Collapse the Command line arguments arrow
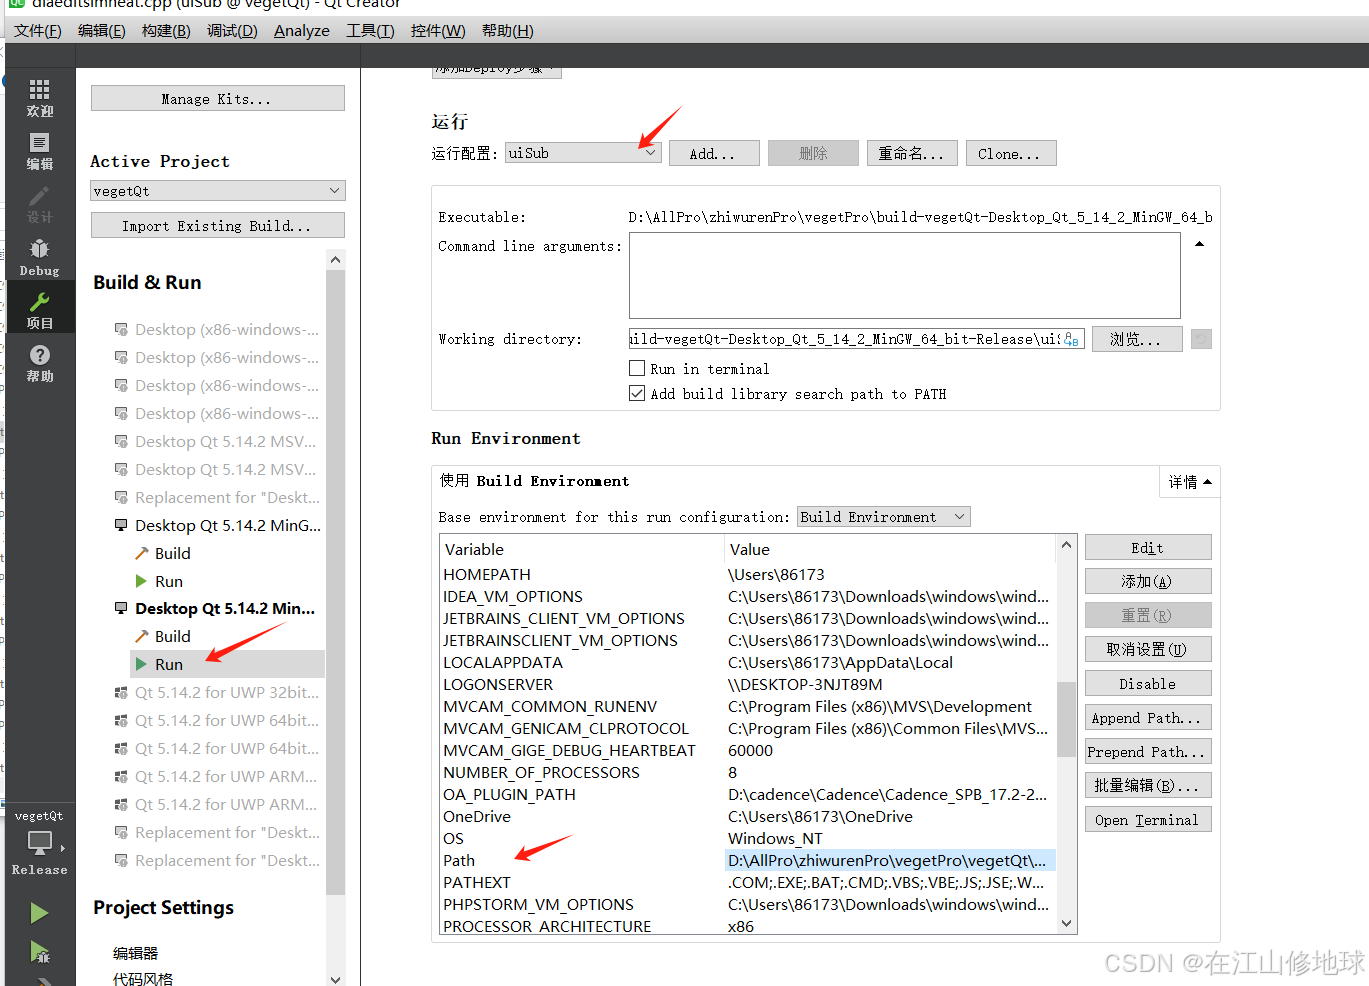The image size is (1369, 986). coord(1199,244)
